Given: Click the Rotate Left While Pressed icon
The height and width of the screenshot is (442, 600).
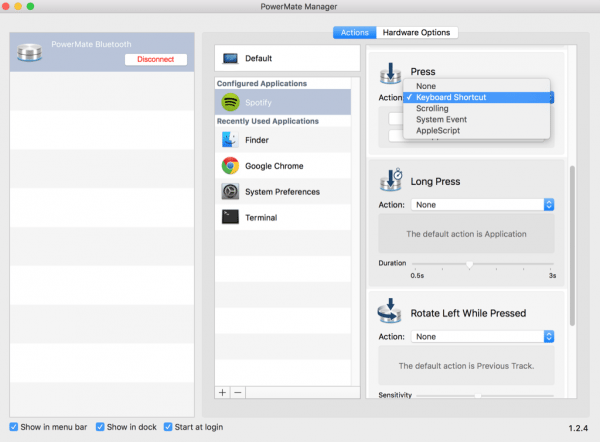Looking at the screenshot, I should pyautogui.click(x=390, y=311).
